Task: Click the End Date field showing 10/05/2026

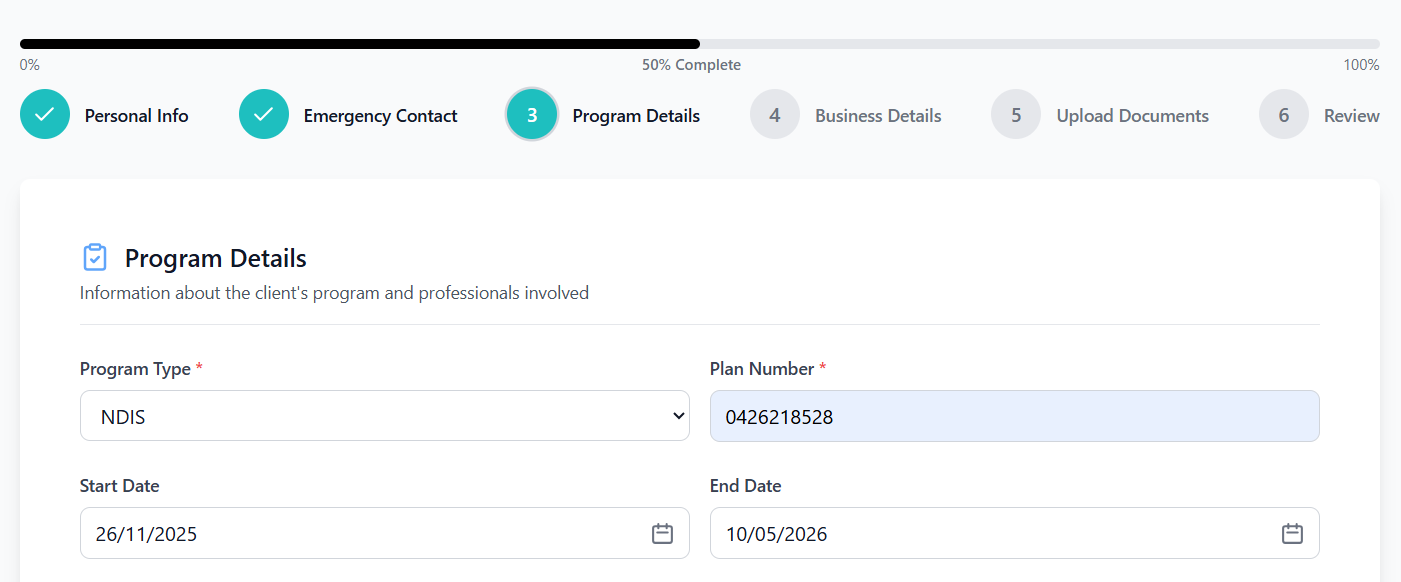Action: click(990, 533)
